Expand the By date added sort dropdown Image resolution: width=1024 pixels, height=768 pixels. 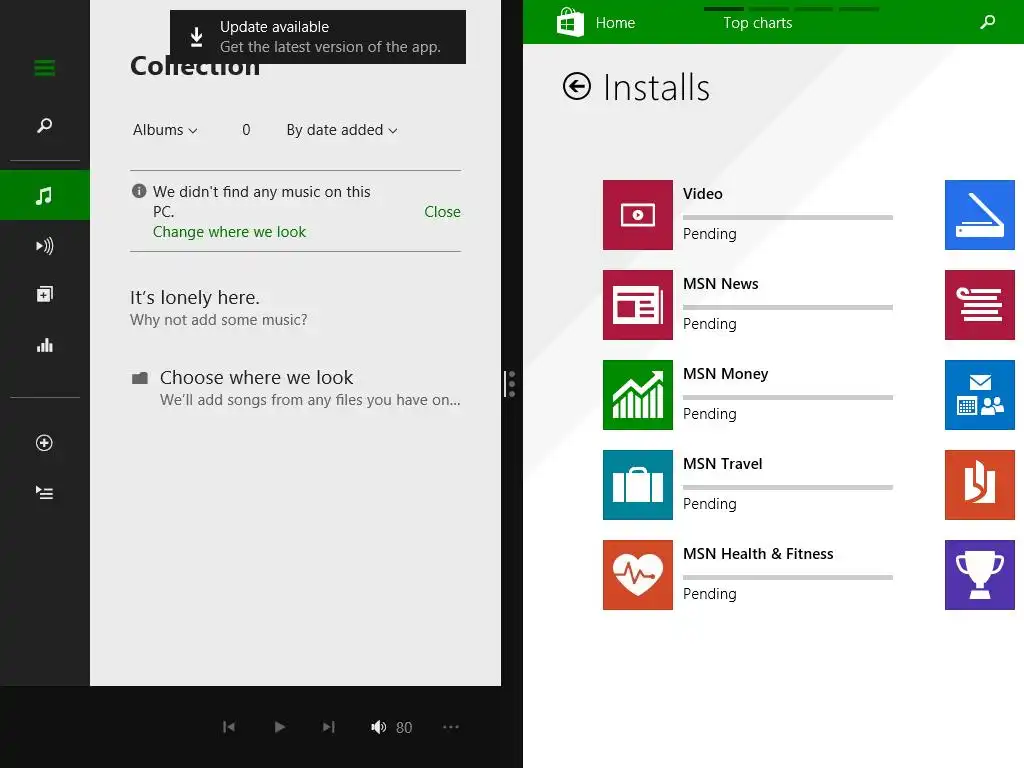pyautogui.click(x=342, y=130)
